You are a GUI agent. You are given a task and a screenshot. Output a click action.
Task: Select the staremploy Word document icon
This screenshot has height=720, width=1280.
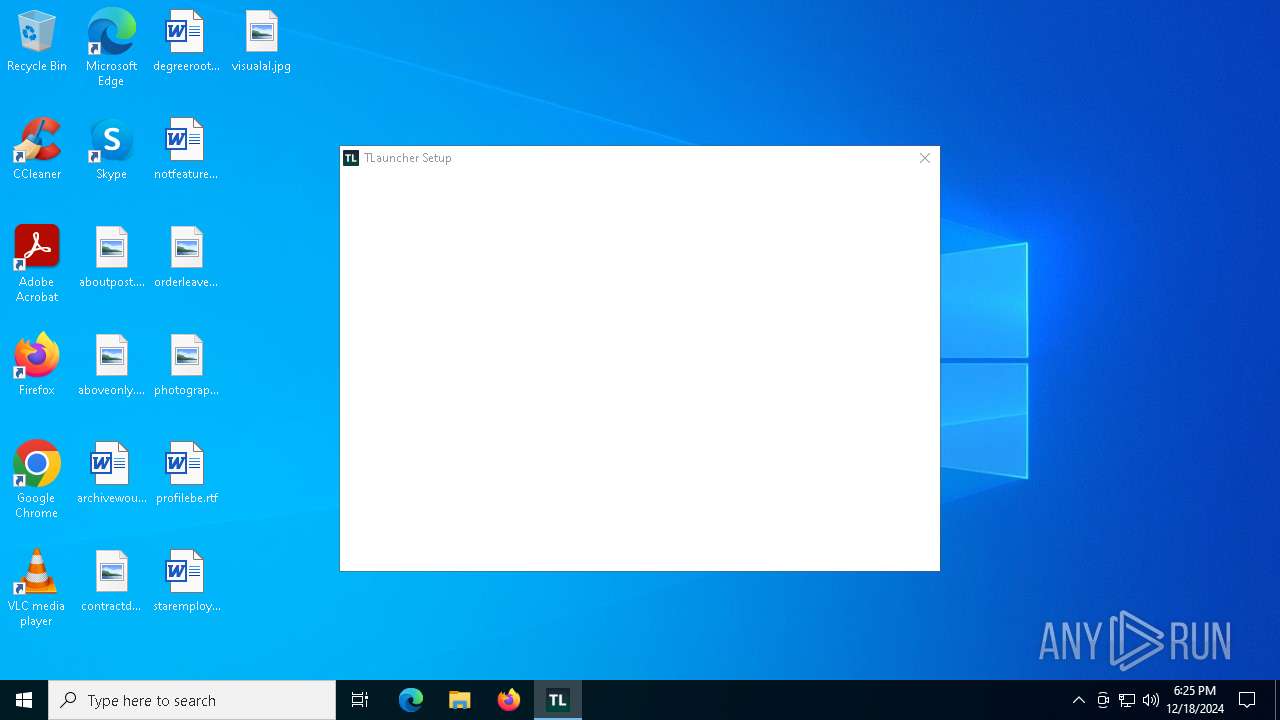pyautogui.click(x=186, y=582)
